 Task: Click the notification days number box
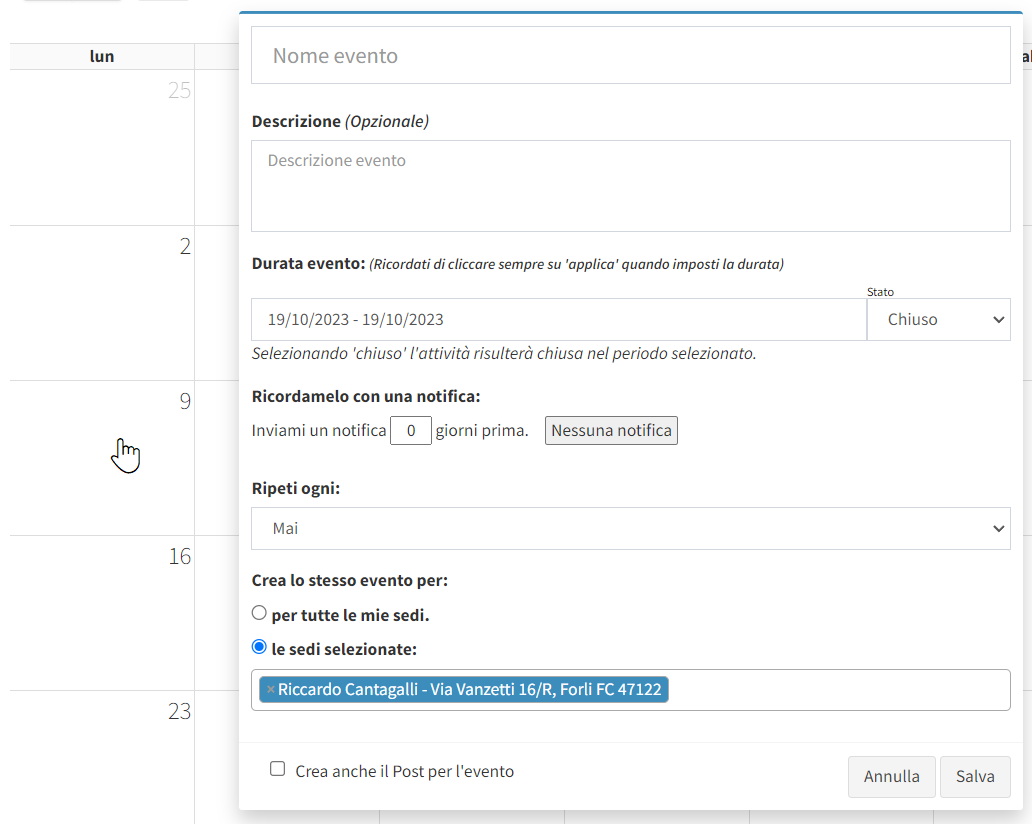[410, 431]
